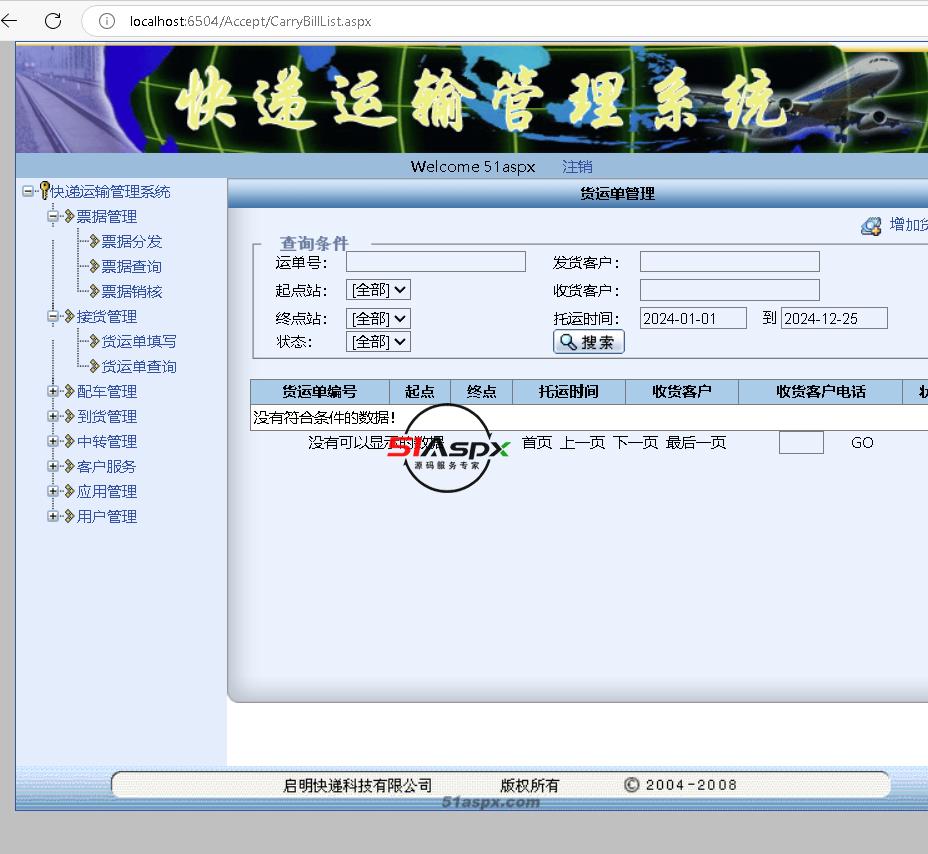Click the browser back arrow
This screenshot has height=854, width=928.
[x=9, y=21]
